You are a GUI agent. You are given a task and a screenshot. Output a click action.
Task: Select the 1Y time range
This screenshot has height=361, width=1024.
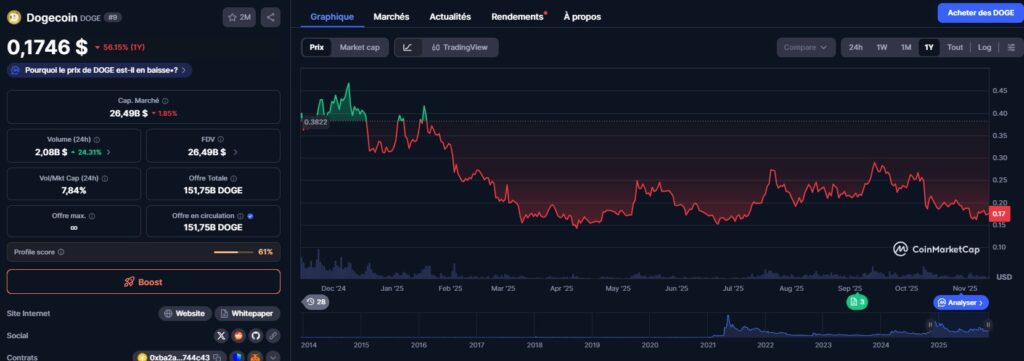pyautogui.click(x=929, y=47)
